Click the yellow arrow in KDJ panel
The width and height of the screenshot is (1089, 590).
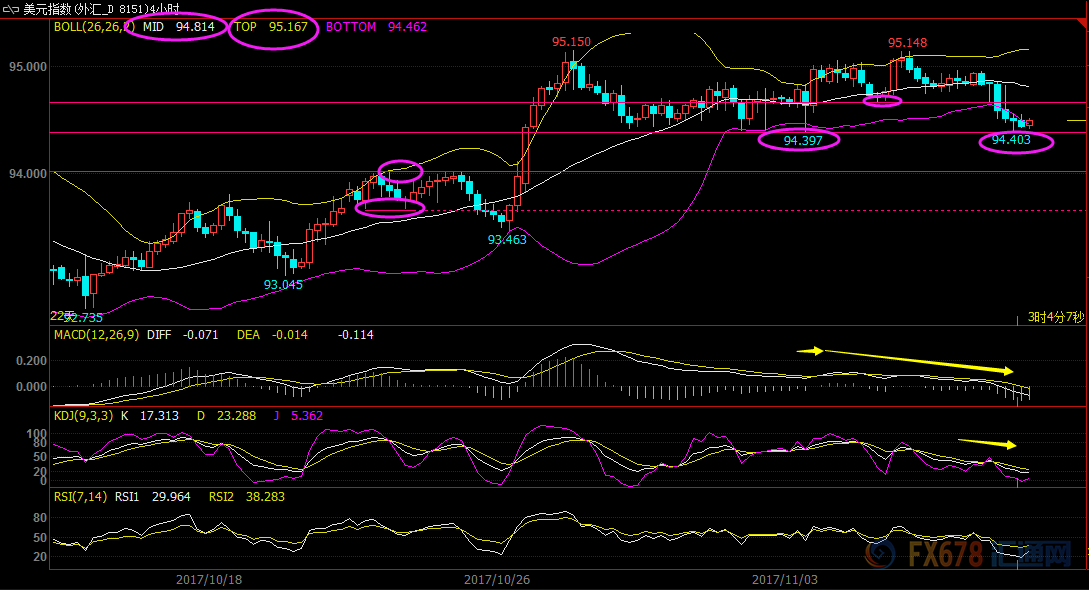point(987,442)
